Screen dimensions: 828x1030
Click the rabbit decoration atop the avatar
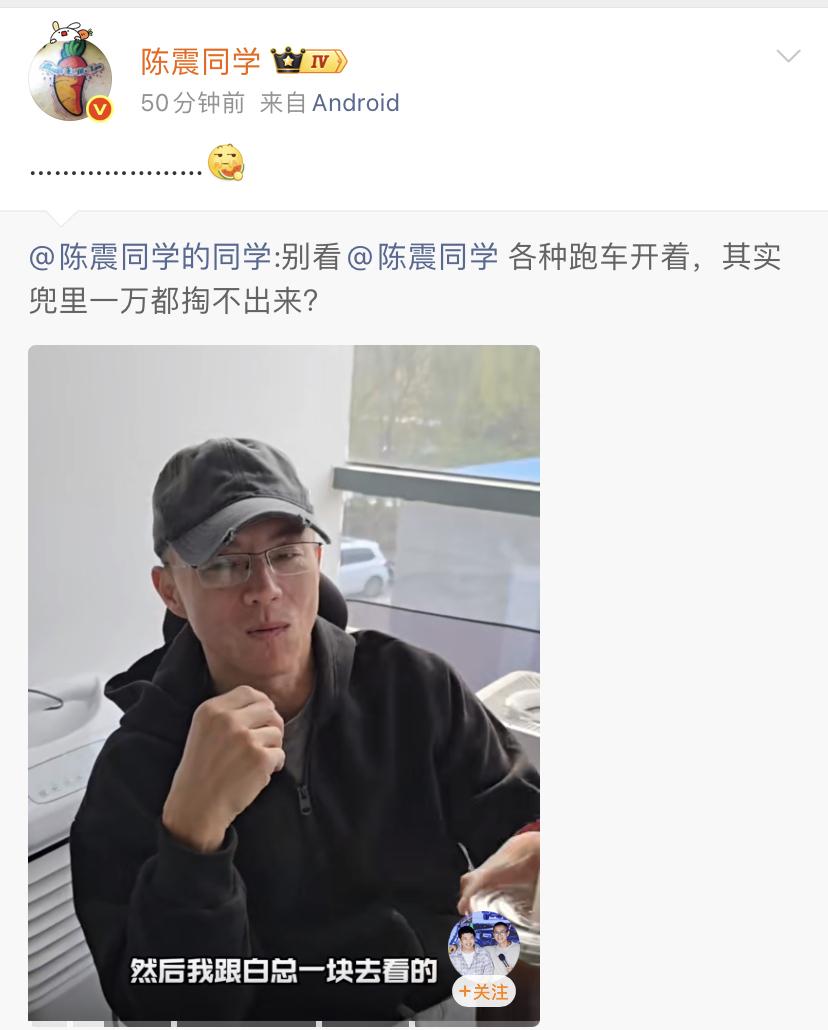(x=70, y=32)
